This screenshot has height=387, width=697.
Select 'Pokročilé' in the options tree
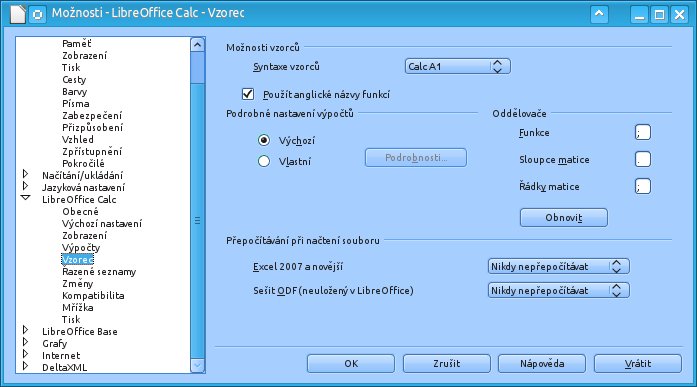(83, 164)
